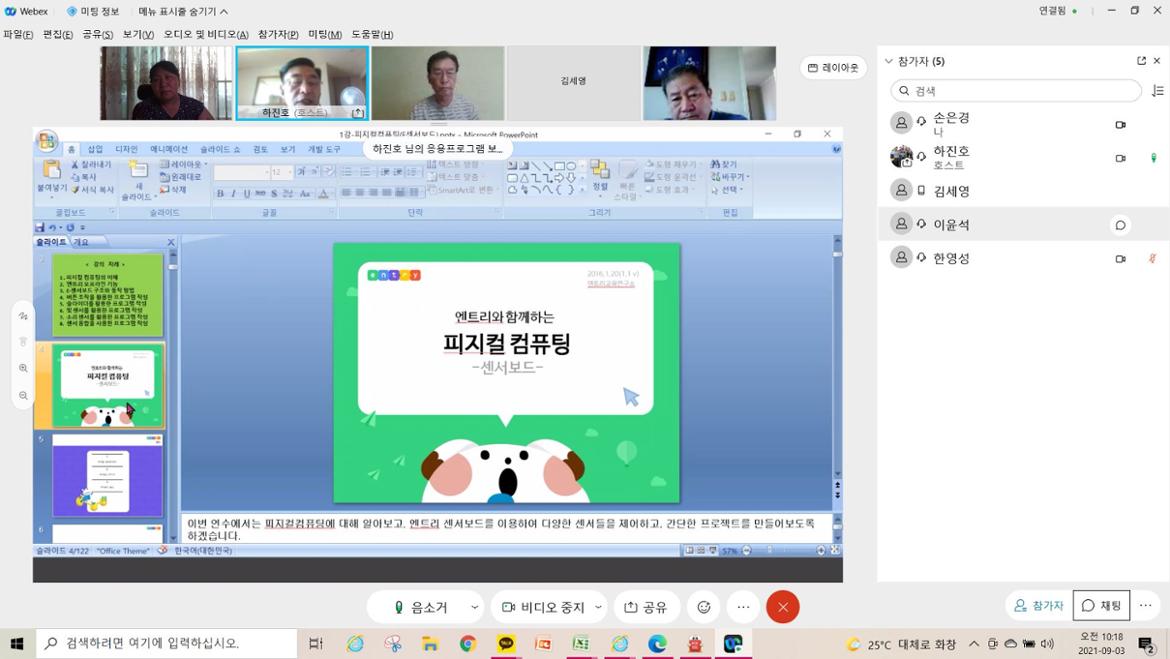1170x659 pixels.
Task: Open the 파일(F) menu
Action: coord(18,34)
